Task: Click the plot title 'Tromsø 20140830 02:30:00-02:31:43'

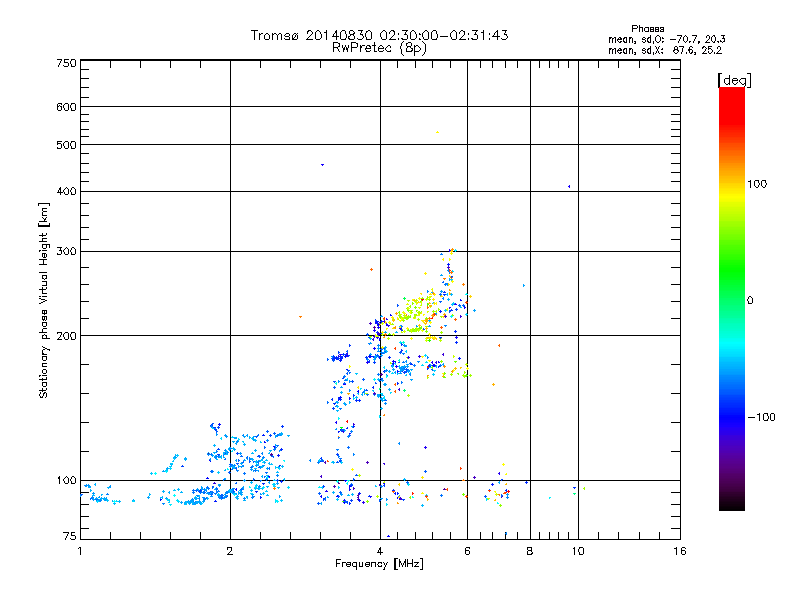Action: (379, 35)
